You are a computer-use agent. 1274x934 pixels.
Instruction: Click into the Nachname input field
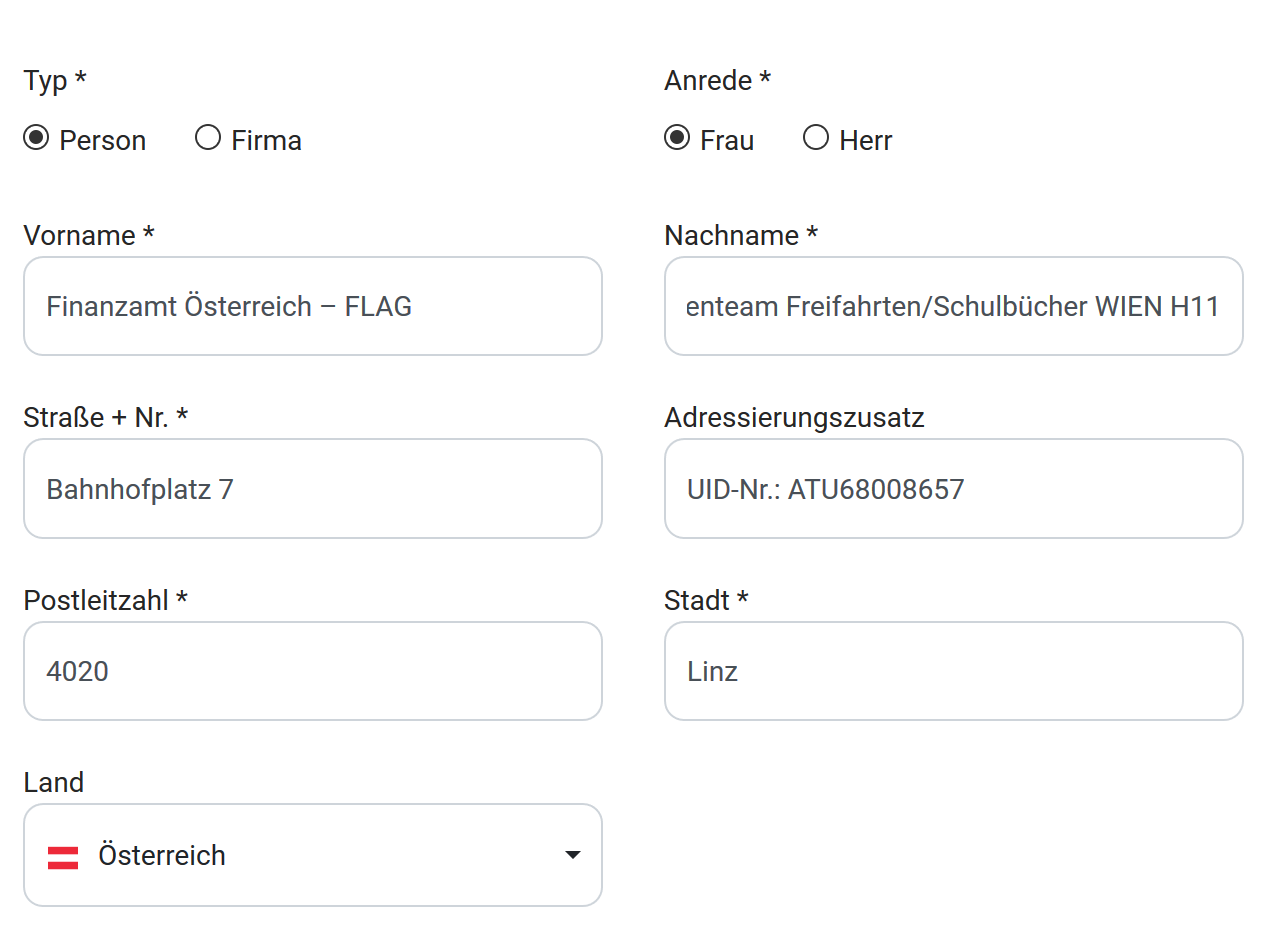(x=954, y=306)
